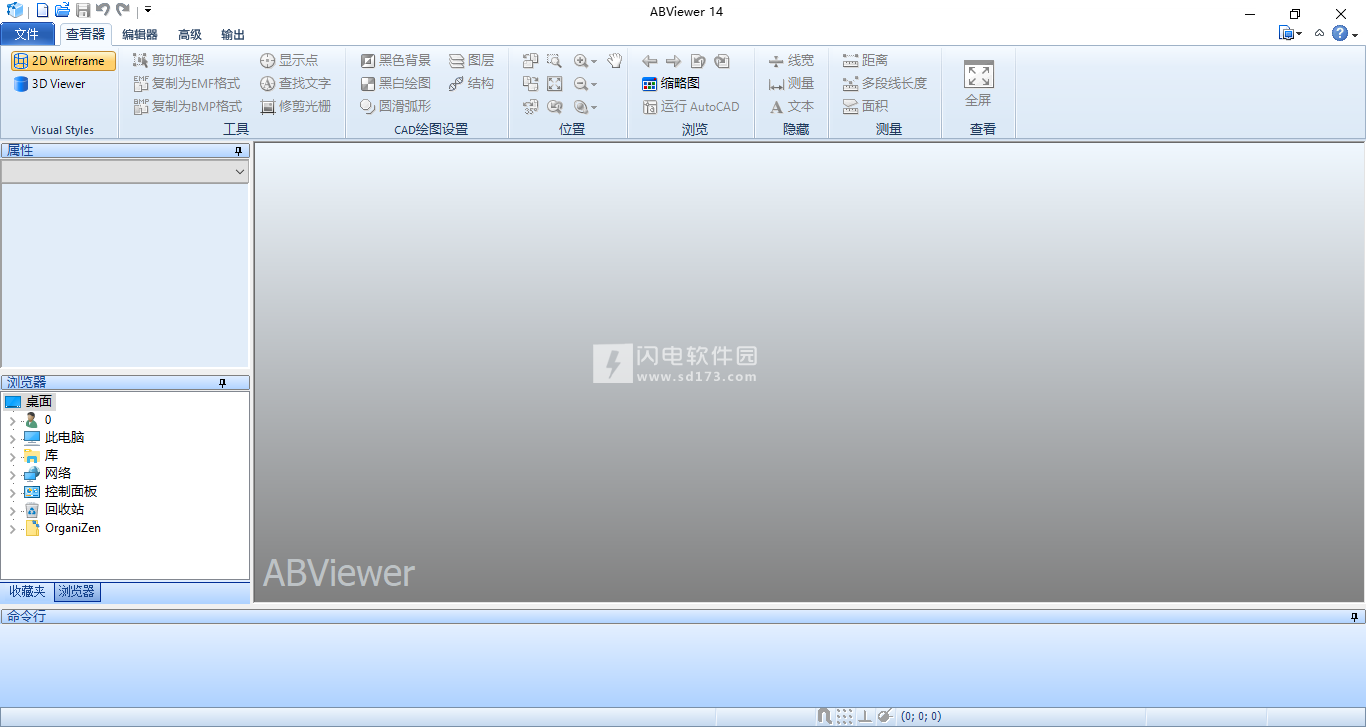Choose 复制为EMF格式 copy tool

click(187, 83)
